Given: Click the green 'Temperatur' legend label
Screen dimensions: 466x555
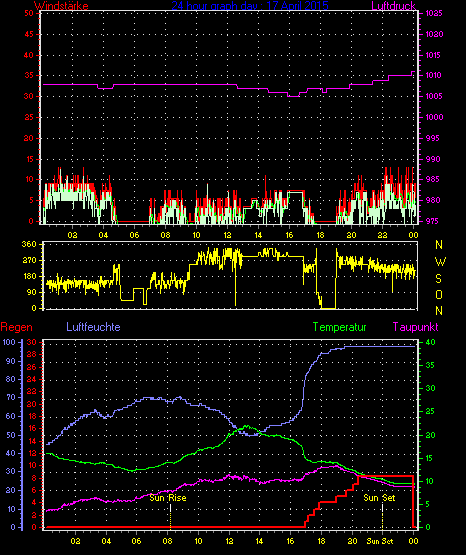Looking at the screenshot, I should point(339,327).
